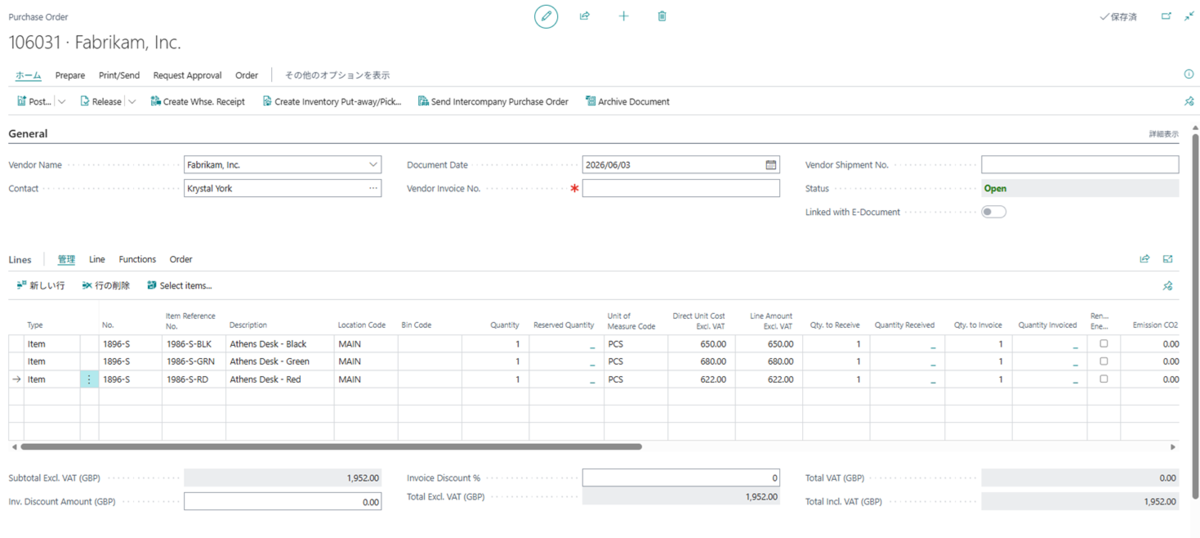Click Archive Document

627,101
